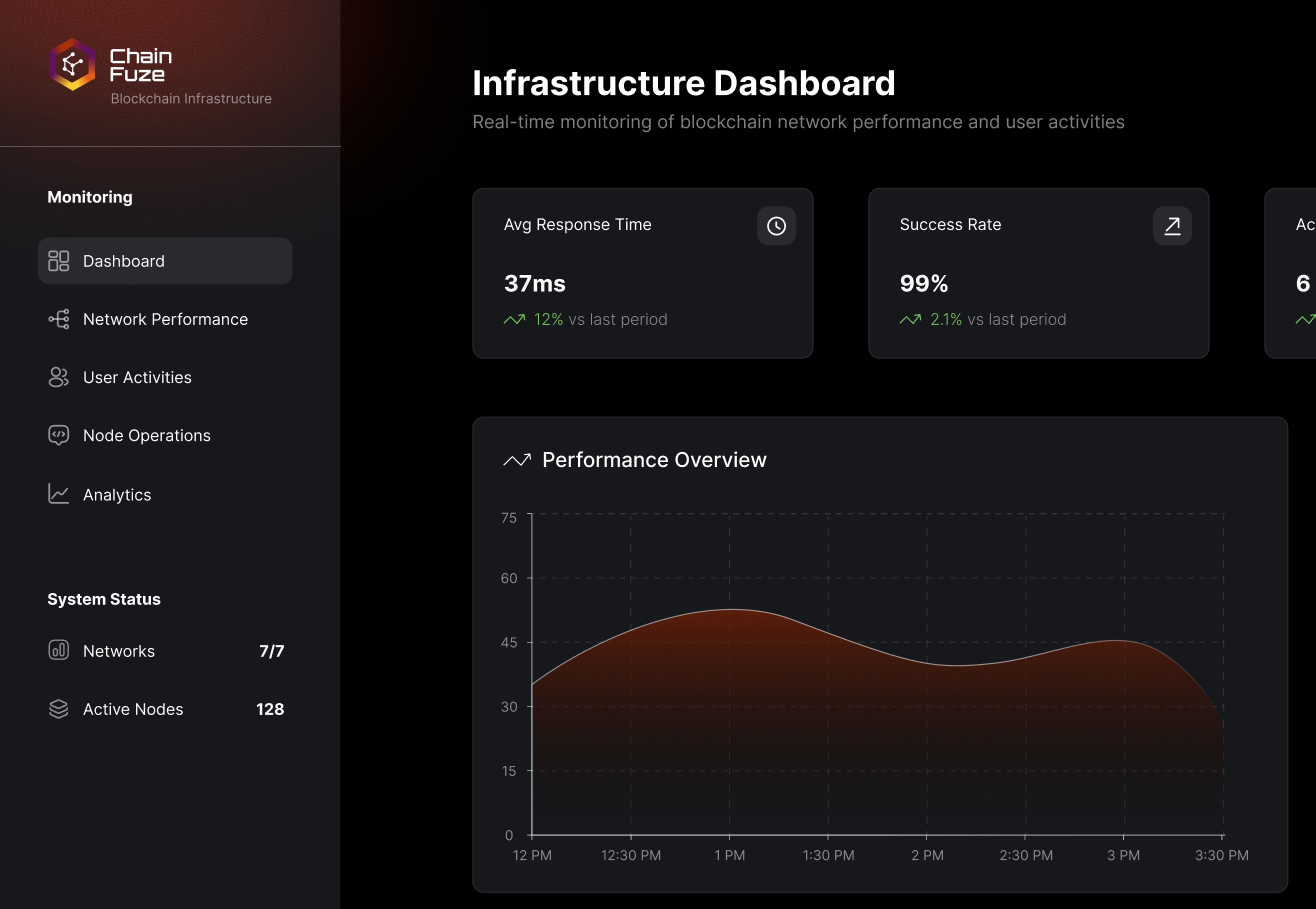This screenshot has width=1316, height=909.
Task: Click the Analytics line chart icon
Action: pyautogui.click(x=59, y=494)
